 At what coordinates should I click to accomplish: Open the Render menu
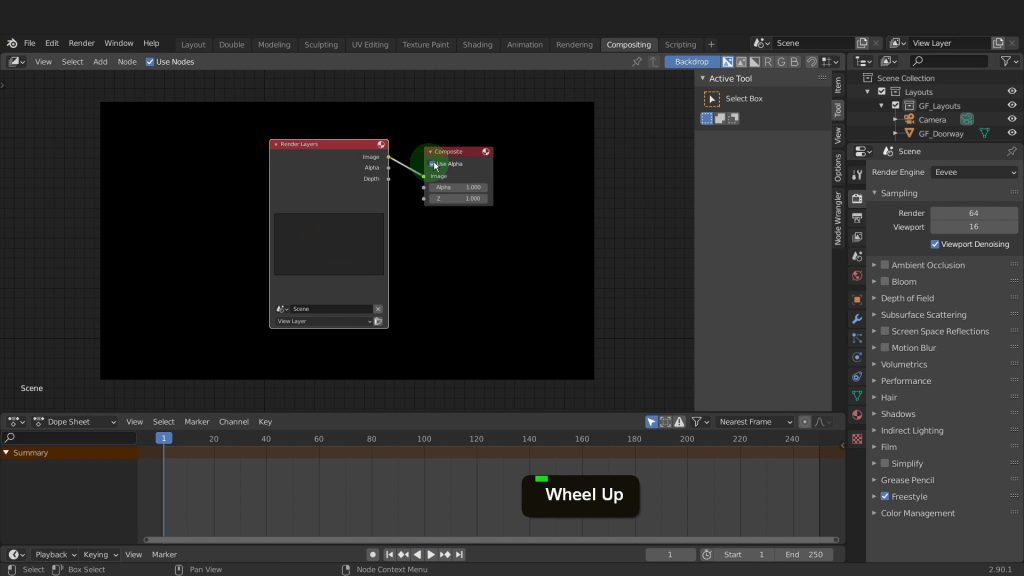pyautogui.click(x=81, y=44)
